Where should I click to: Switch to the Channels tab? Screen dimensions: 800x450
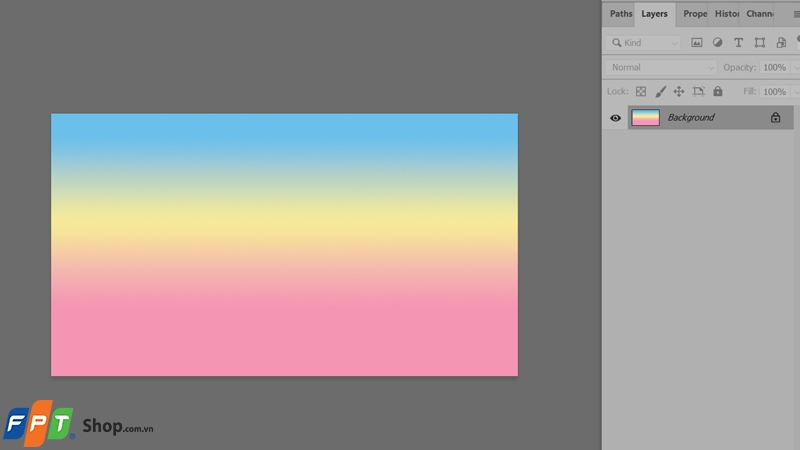(x=759, y=14)
